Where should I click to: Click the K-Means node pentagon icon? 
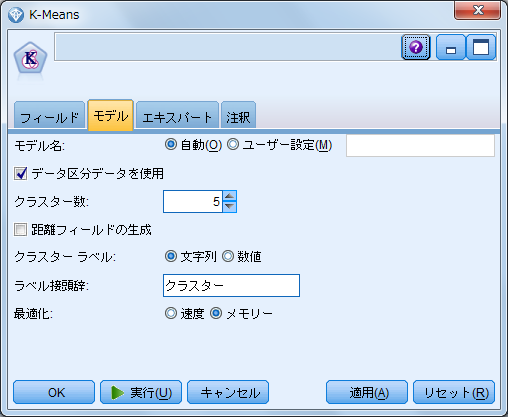[30, 58]
